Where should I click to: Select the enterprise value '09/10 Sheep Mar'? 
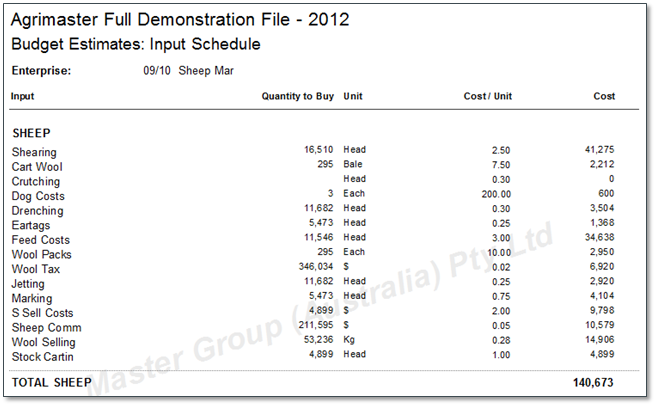click(188, 71)
